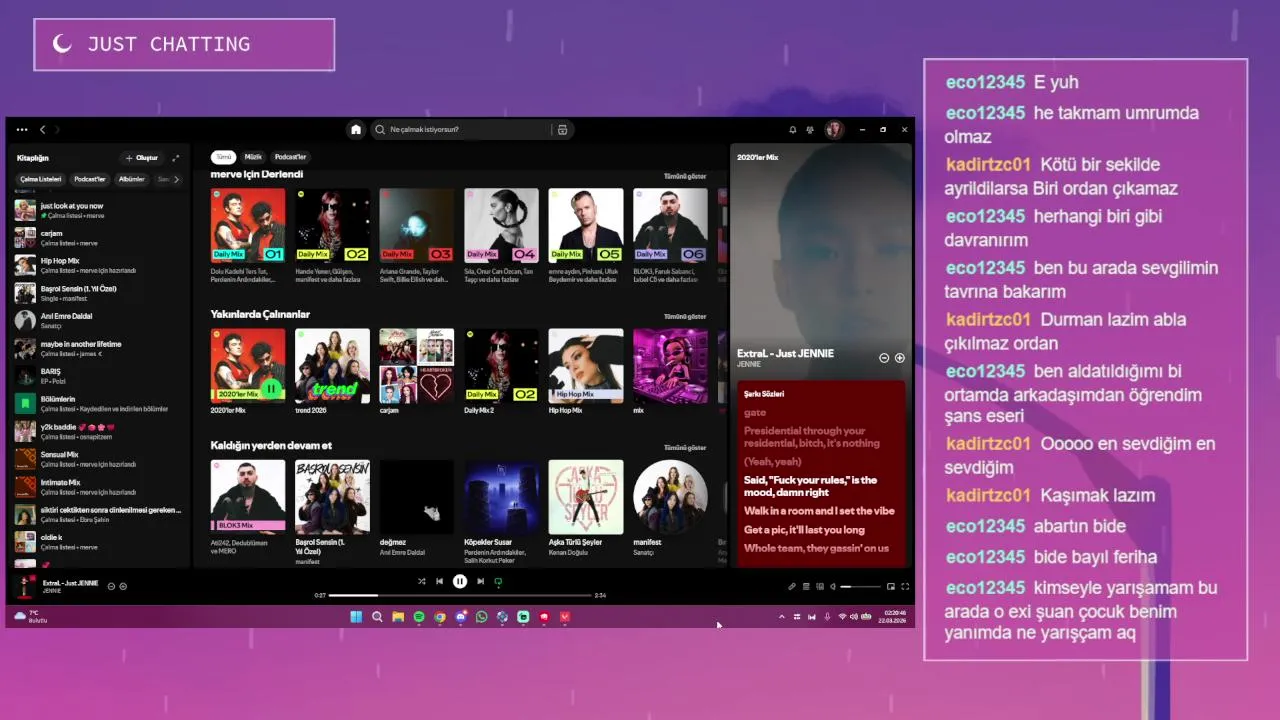Open Bölümlerin saved episodes entry

[98, 404]
